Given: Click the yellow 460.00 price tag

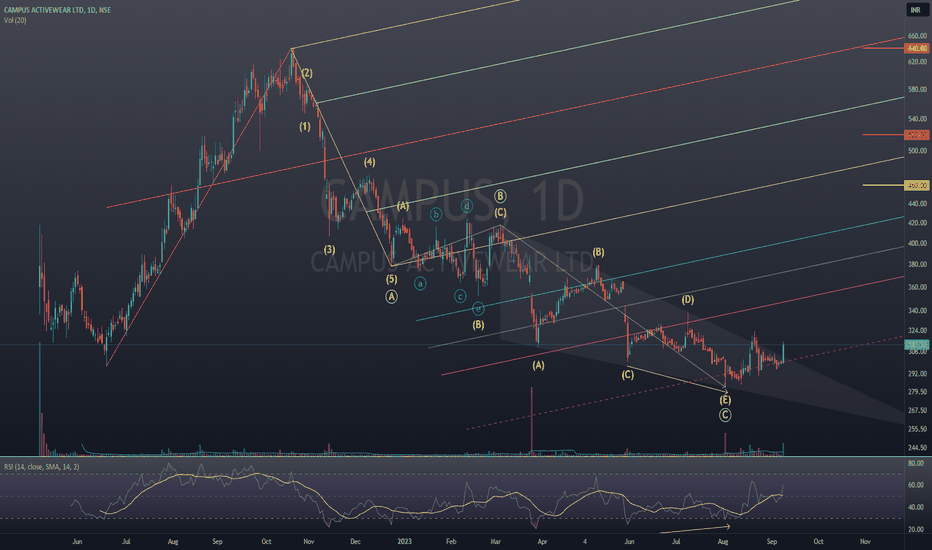Looking at the screenshot, I should pos(916,186).
